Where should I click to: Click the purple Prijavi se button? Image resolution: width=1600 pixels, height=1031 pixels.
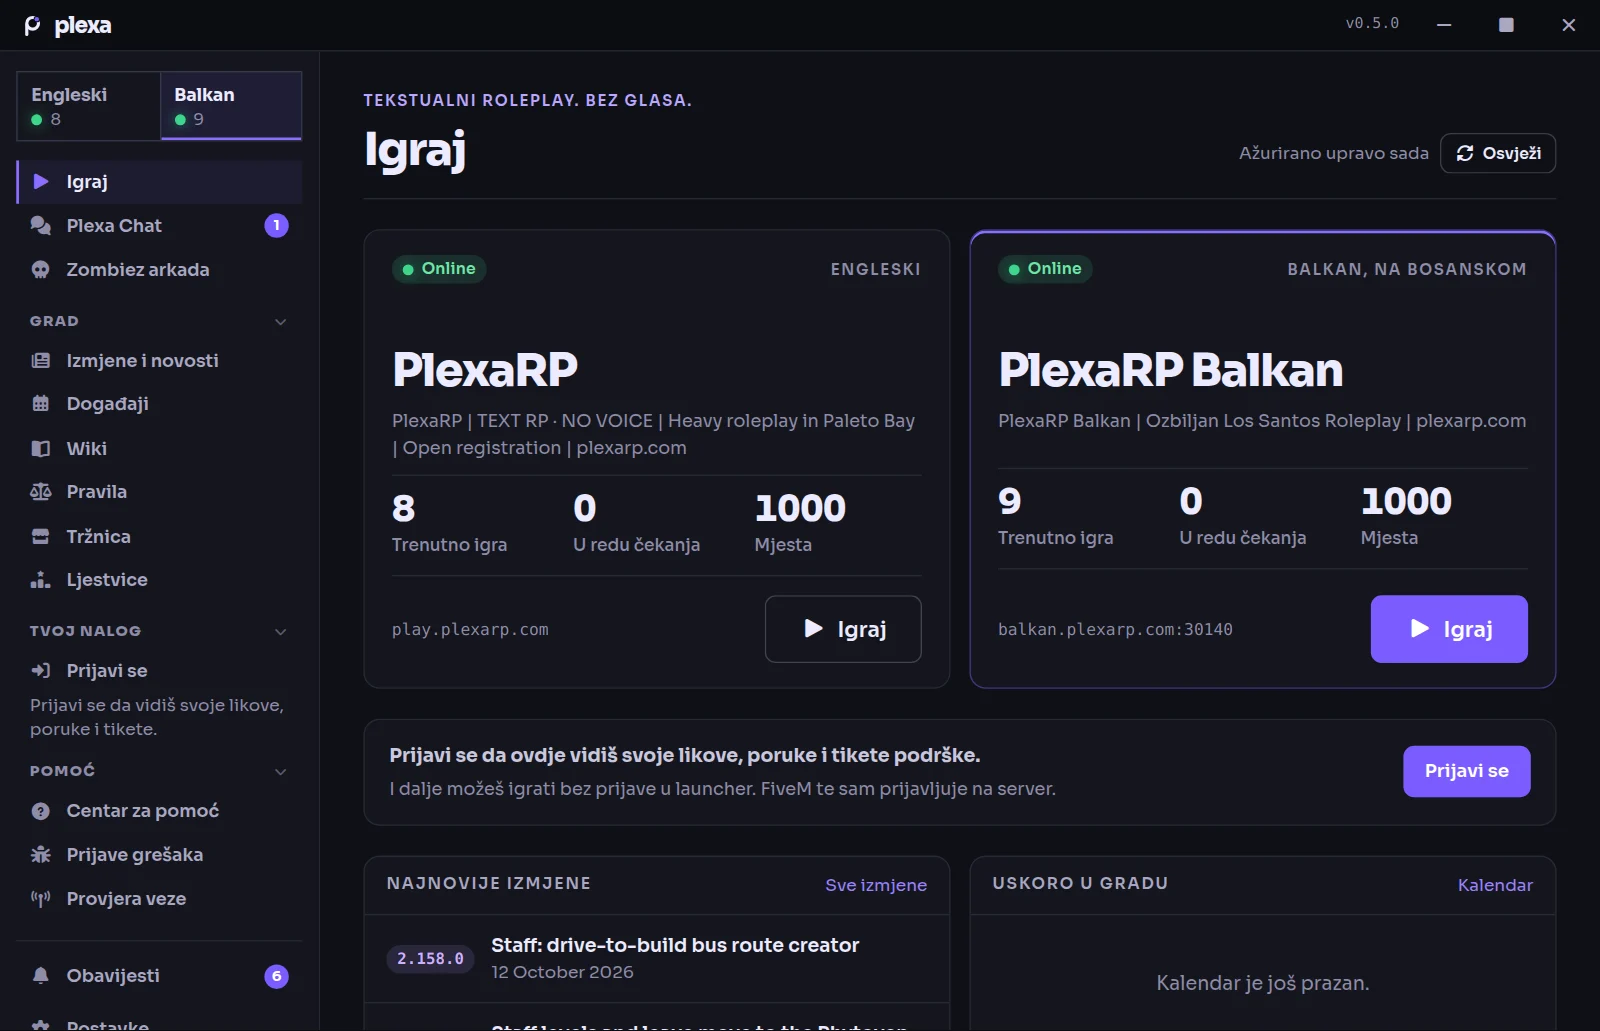point(1466,771)
